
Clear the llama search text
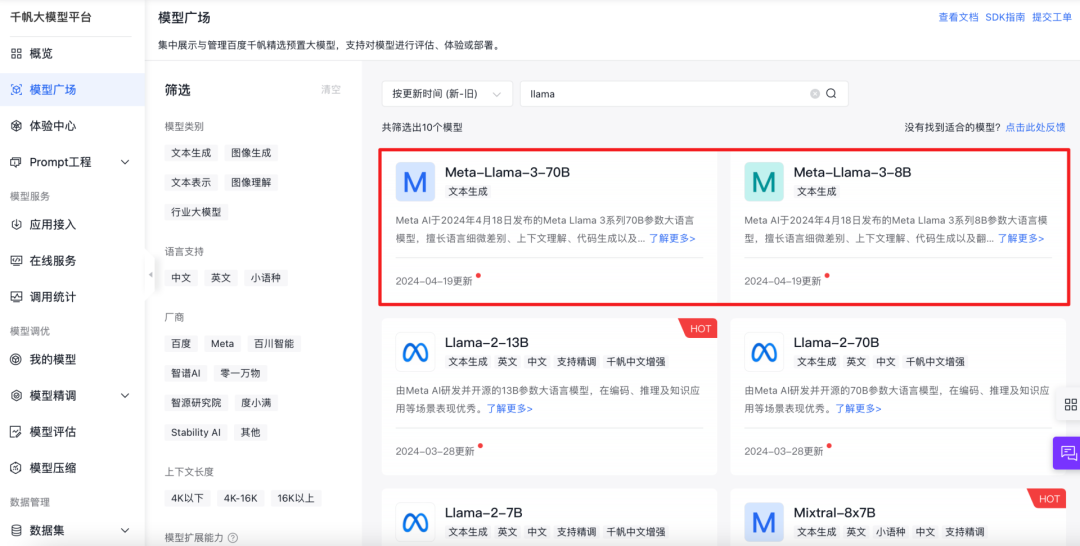click(x=815, y=94)
